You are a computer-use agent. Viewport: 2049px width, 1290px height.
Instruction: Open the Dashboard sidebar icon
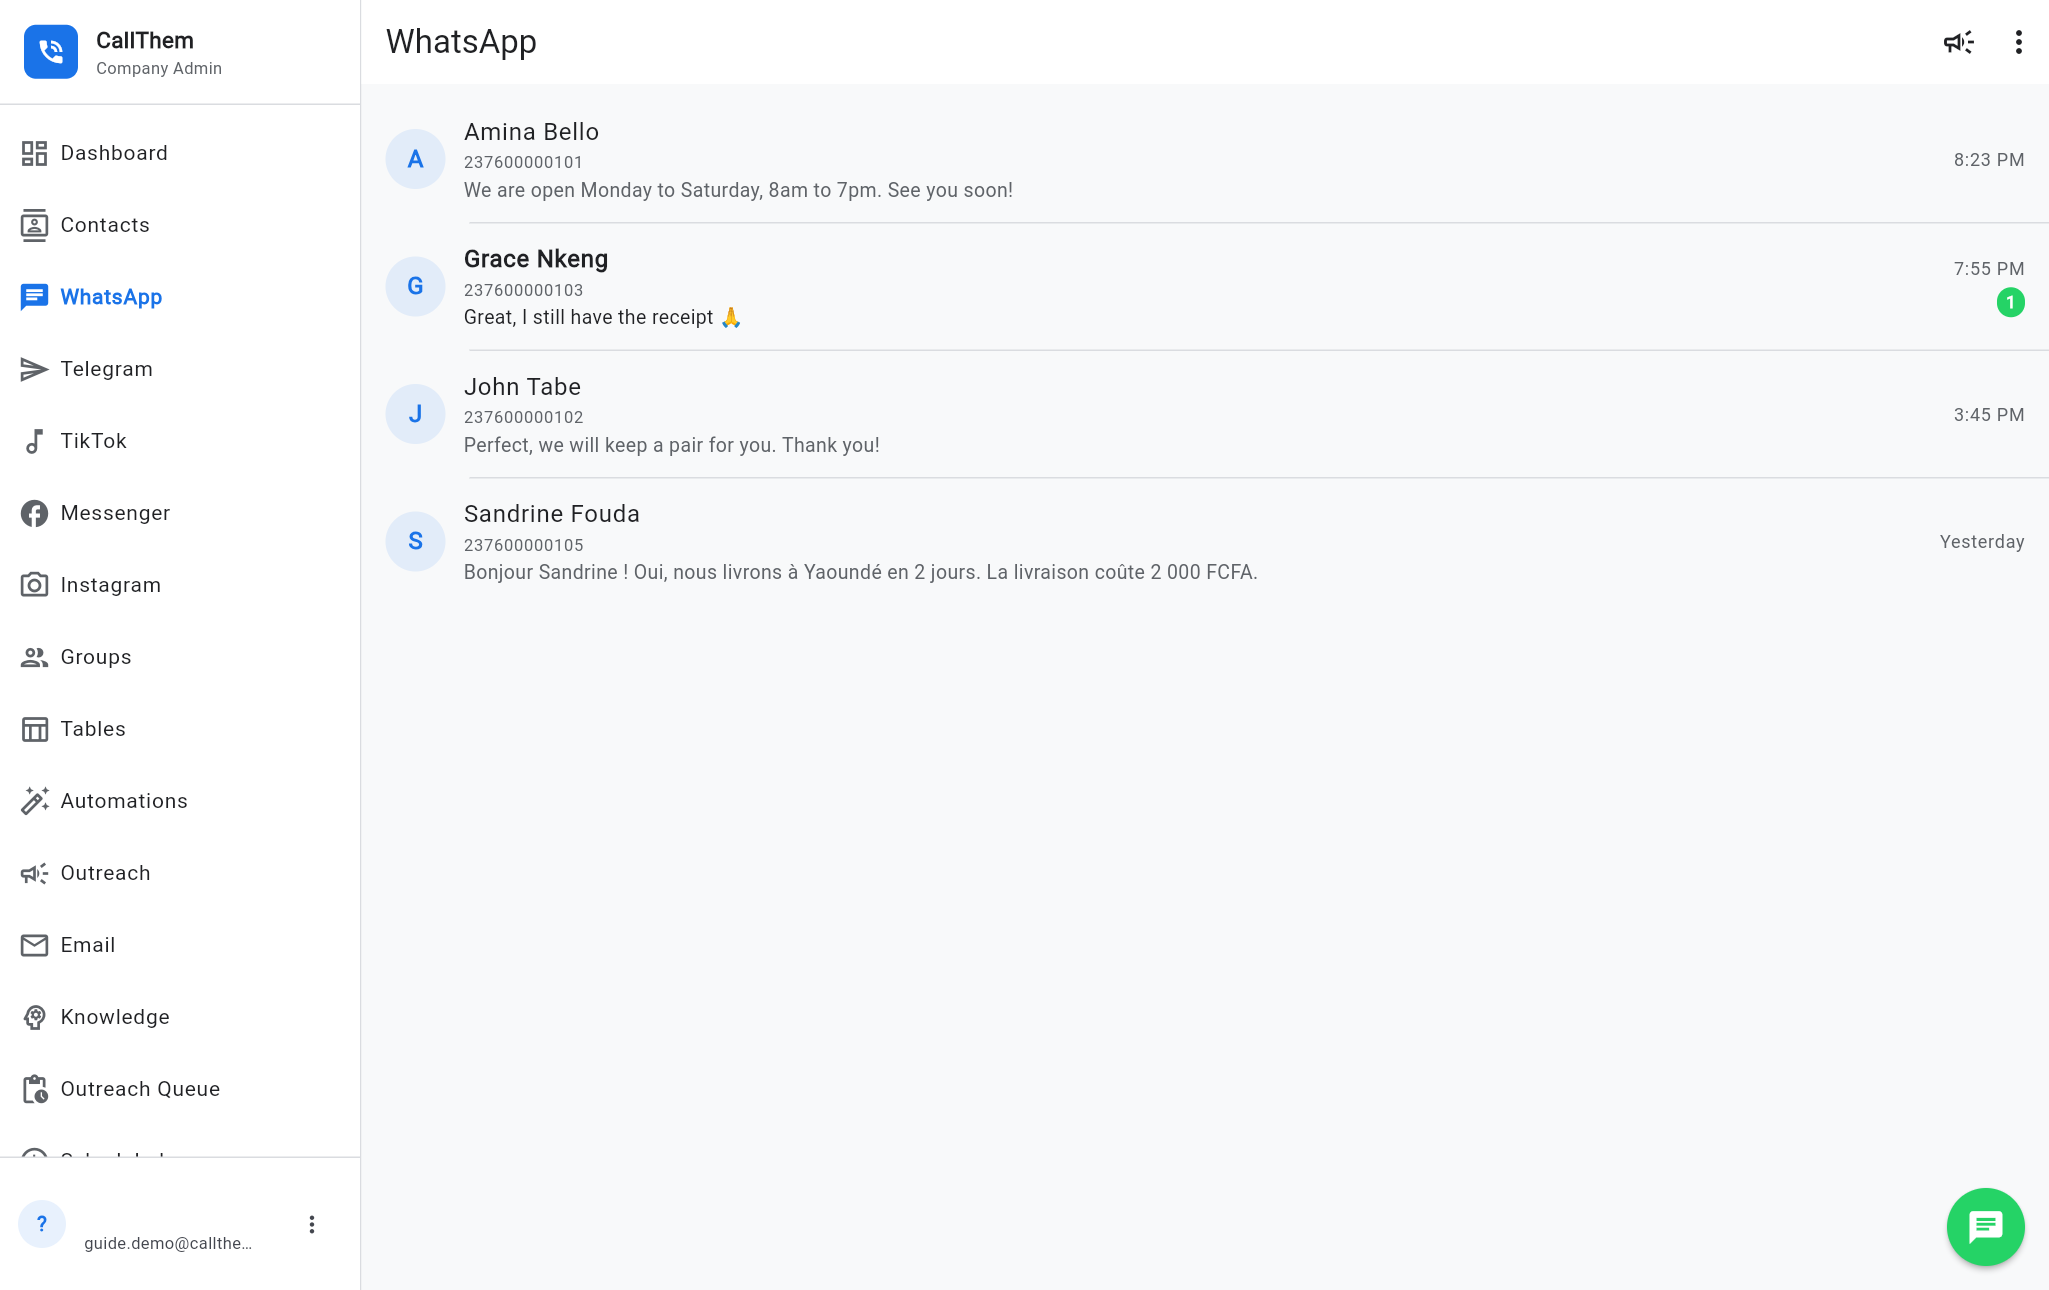pos(34,153)
